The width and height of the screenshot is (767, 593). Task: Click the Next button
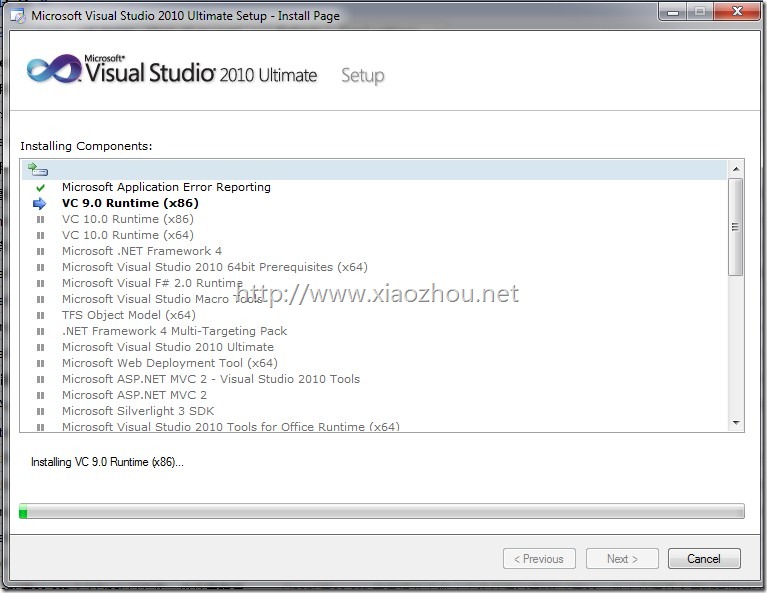[622, 559]
